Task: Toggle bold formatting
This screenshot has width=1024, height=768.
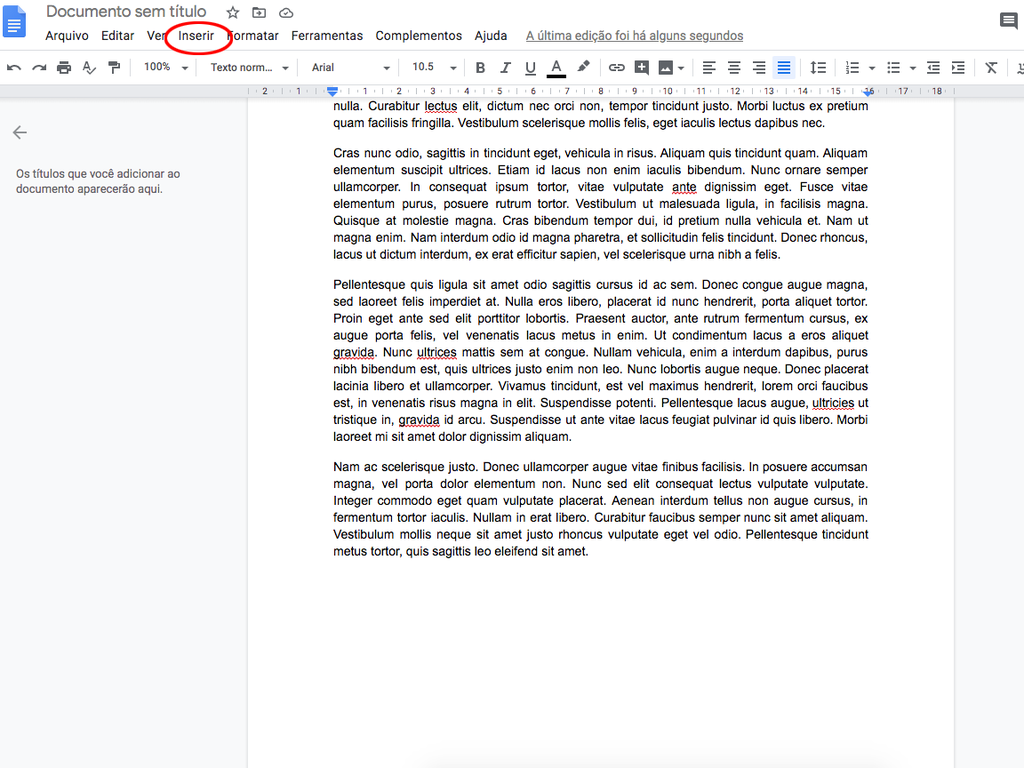Action: [x=480, y=67]
